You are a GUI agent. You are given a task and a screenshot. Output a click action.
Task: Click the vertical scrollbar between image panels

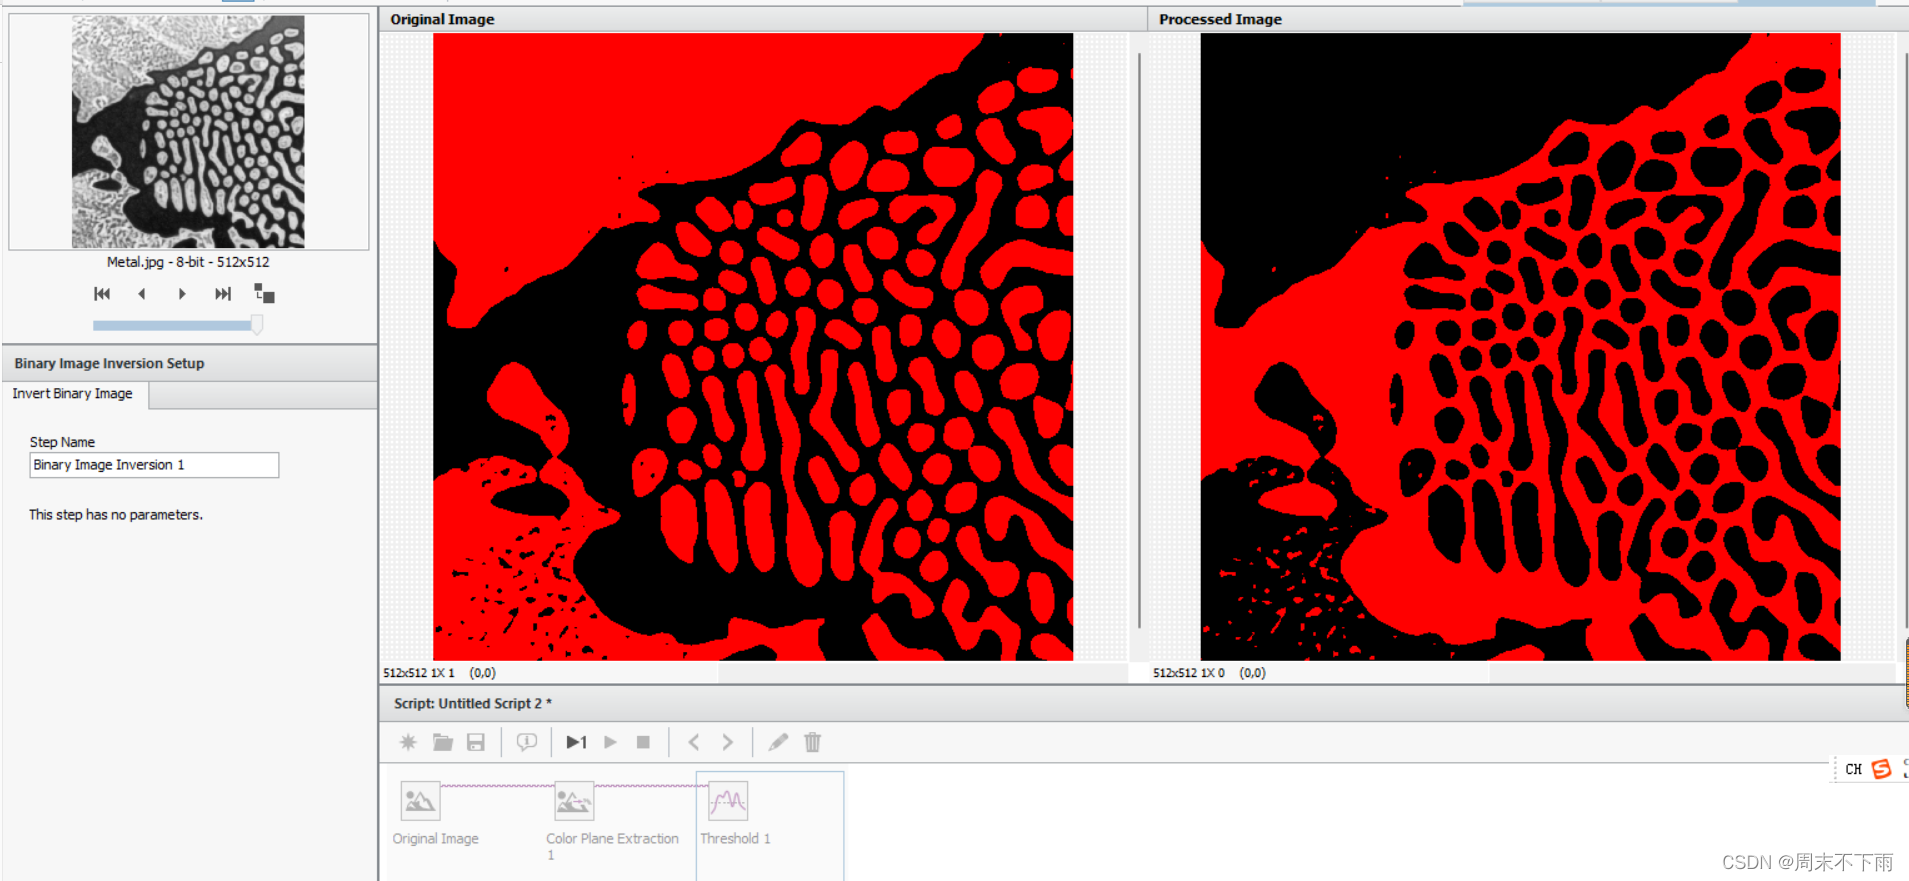tap(1139, 340)
